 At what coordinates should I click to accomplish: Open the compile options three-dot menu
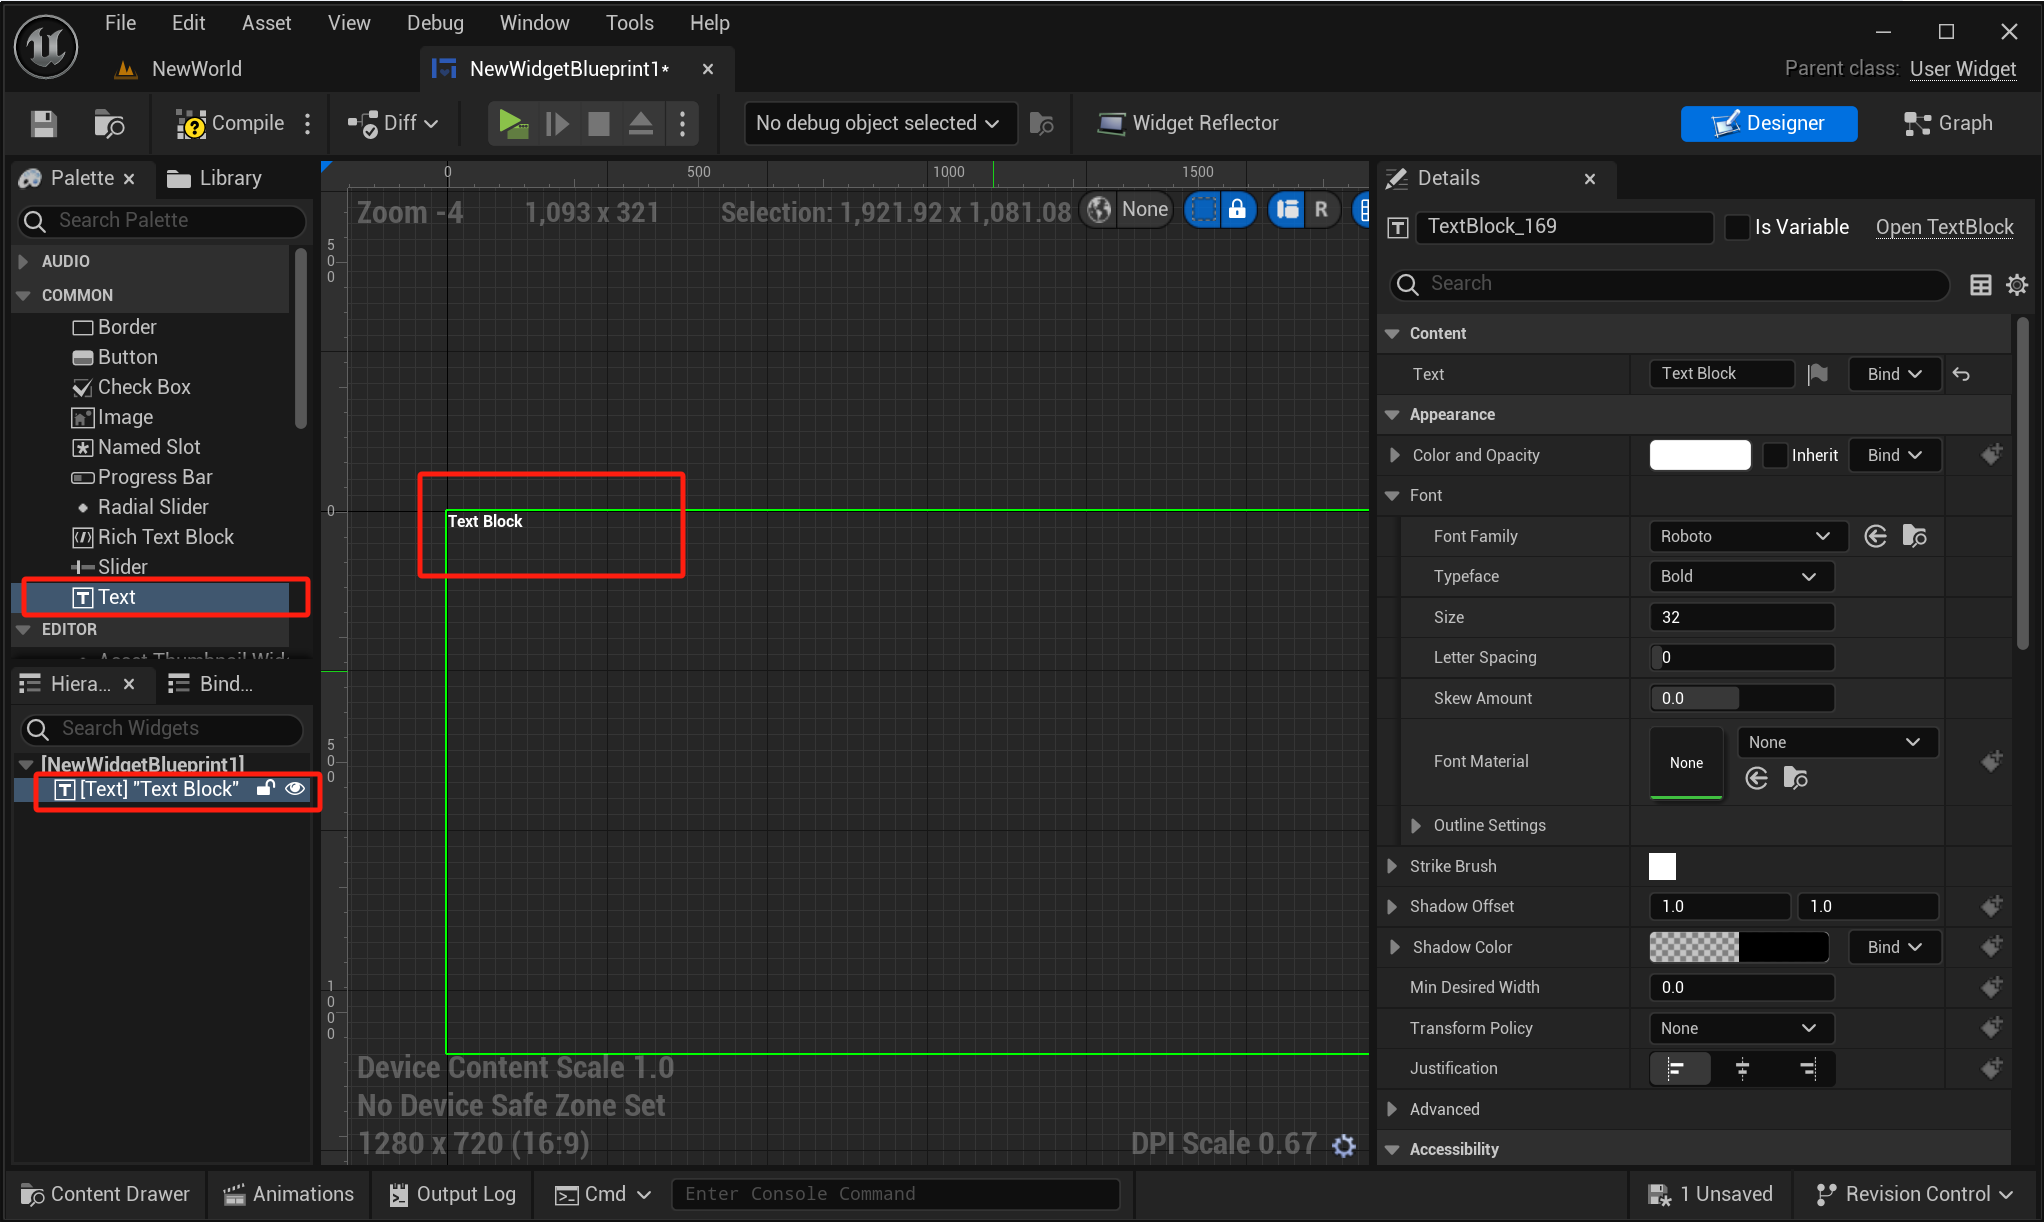308,123
